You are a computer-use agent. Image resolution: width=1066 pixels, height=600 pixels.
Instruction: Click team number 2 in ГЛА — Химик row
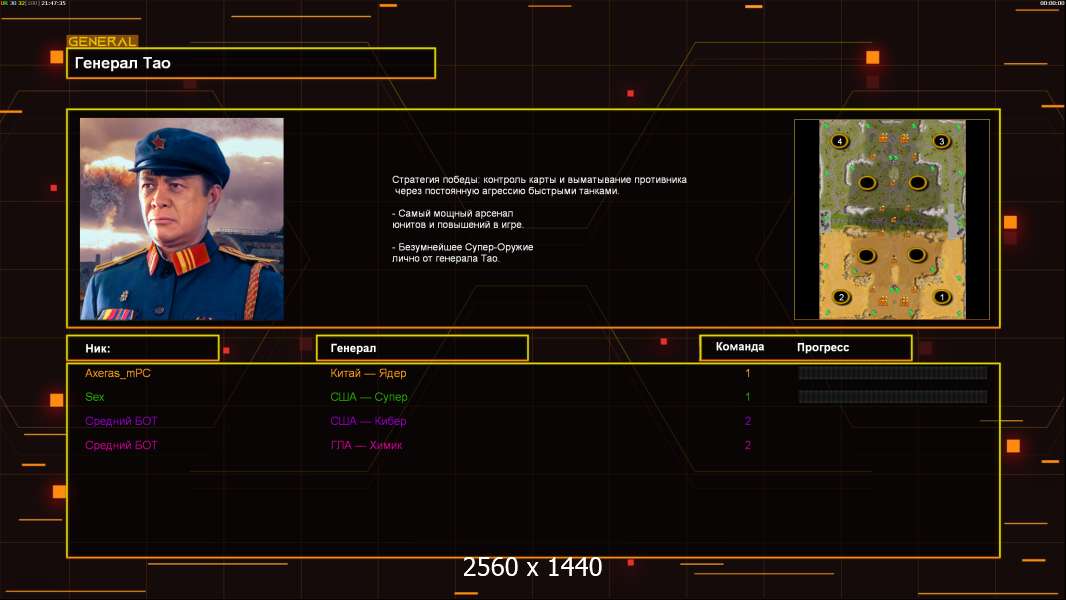pyautogui.click(x=748, y=446)
